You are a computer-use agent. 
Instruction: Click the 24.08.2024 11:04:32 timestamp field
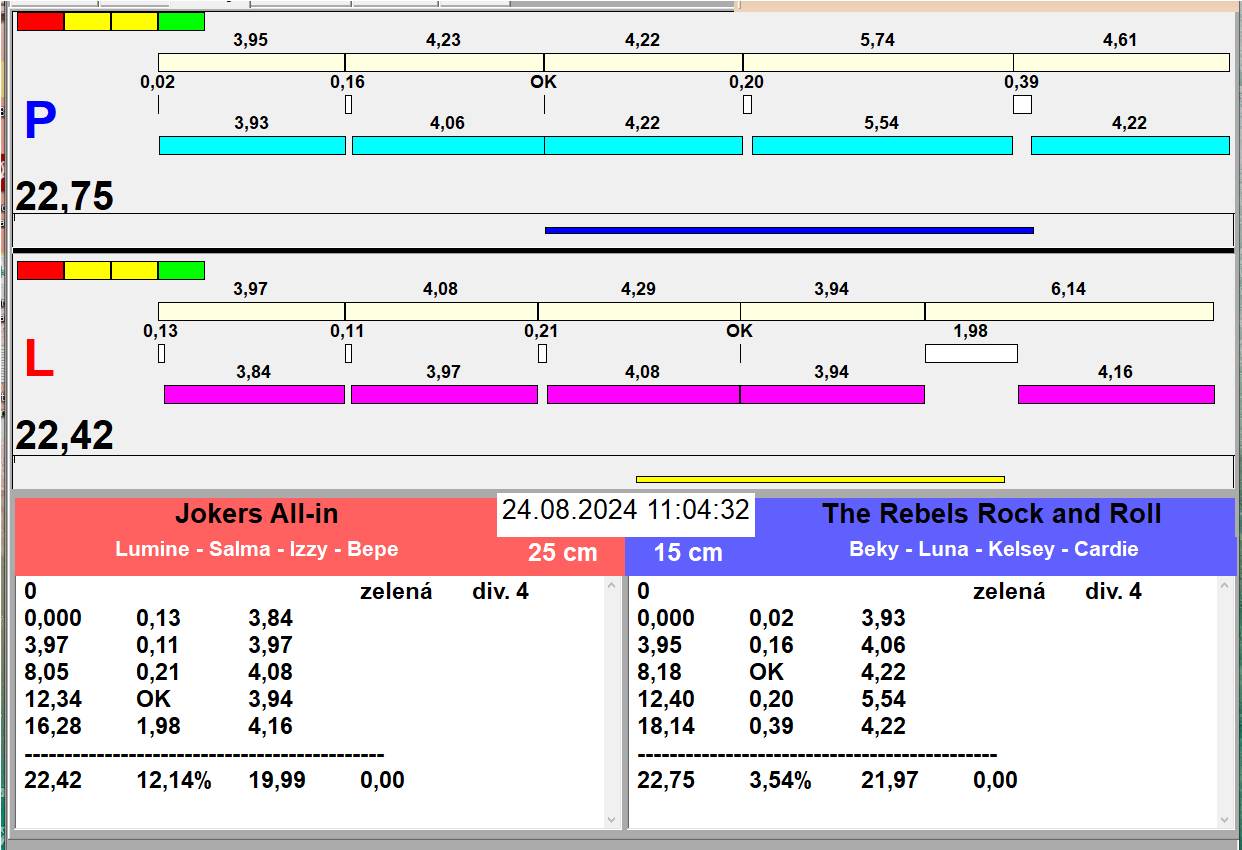[x=625, y=510]
